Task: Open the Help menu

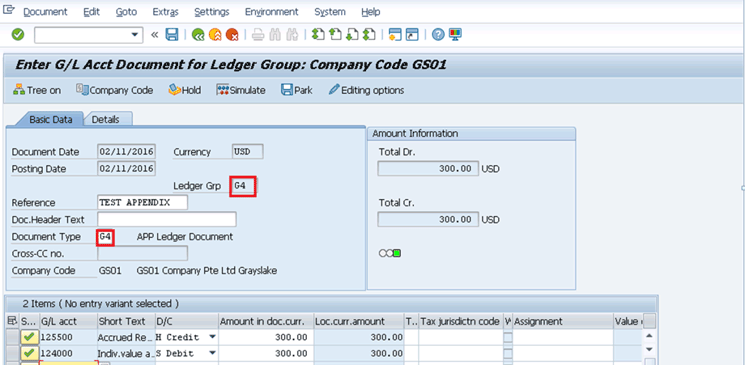Action: (x=371, y=12)
